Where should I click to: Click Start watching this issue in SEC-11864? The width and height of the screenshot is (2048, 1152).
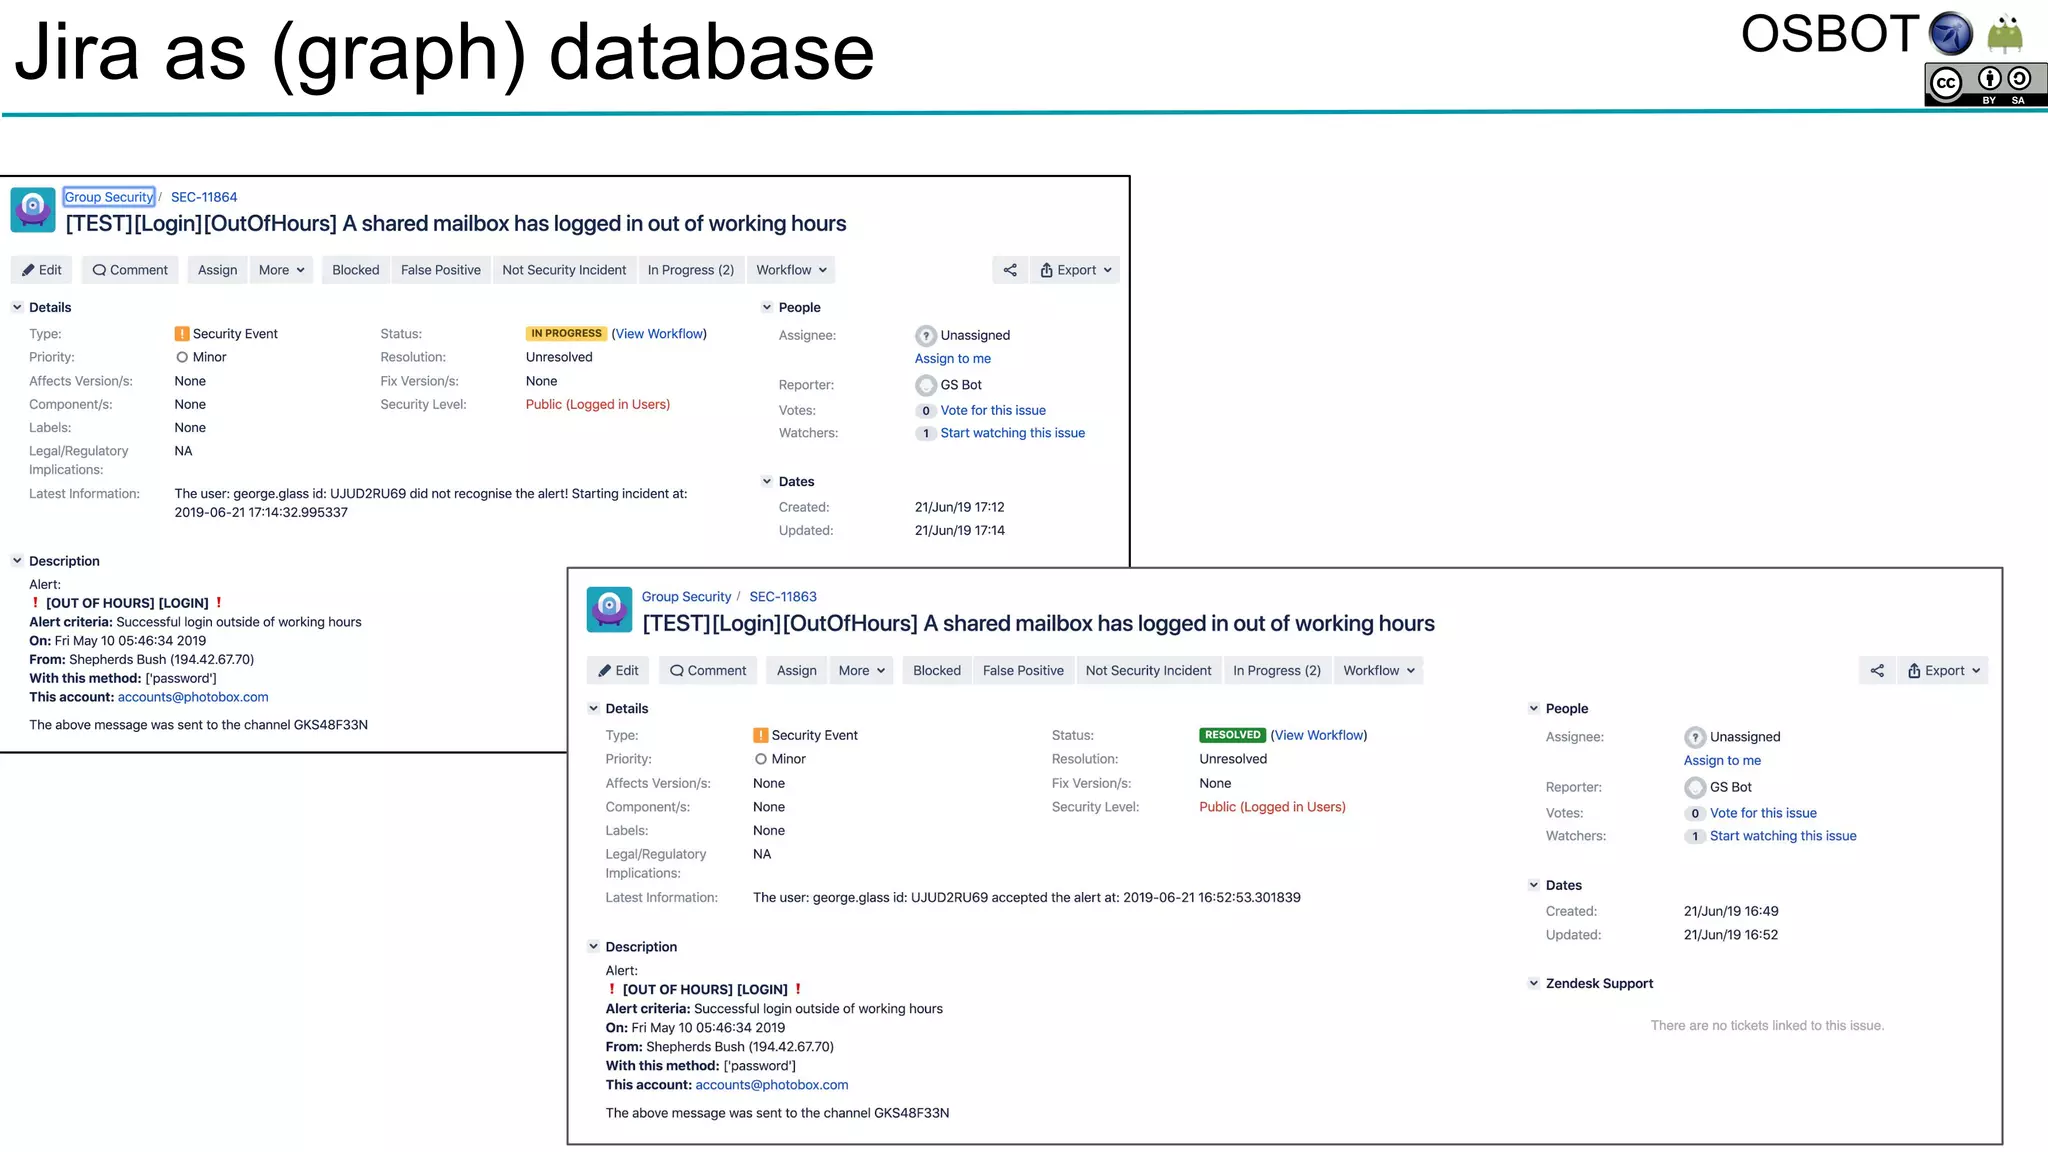pos(1013,433)
